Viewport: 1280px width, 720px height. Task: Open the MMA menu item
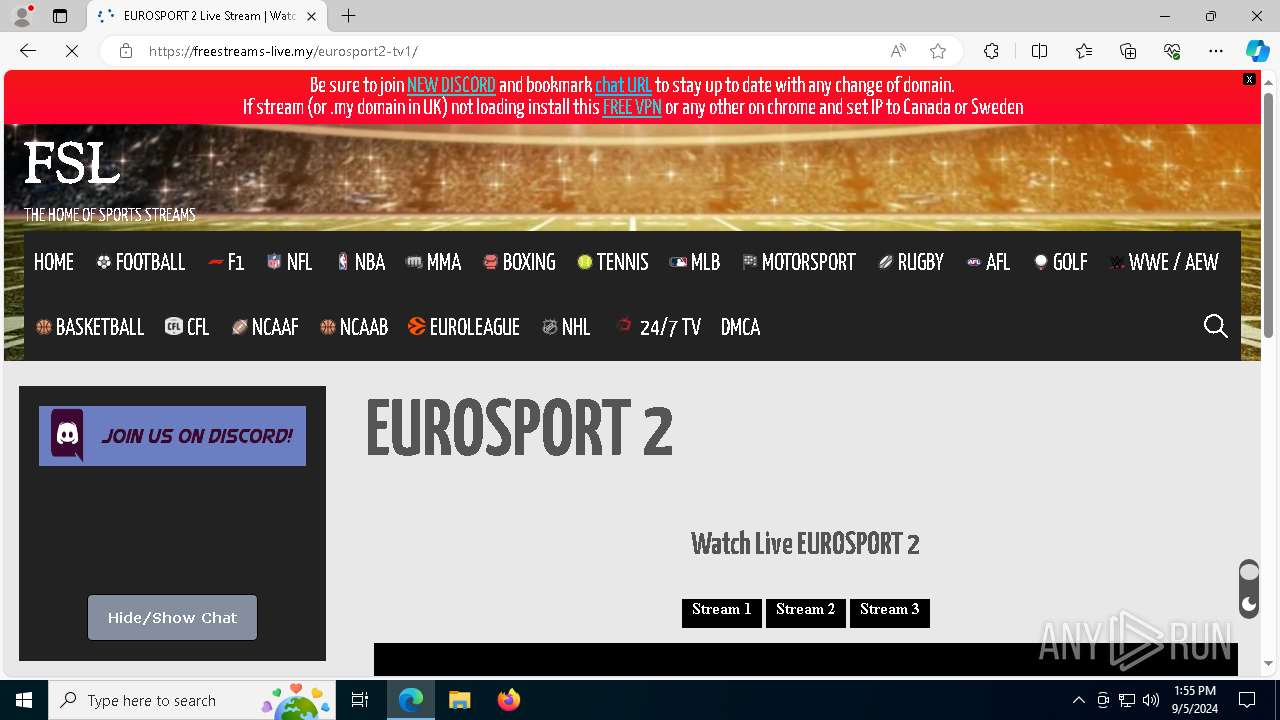click(x=433, y=262)
